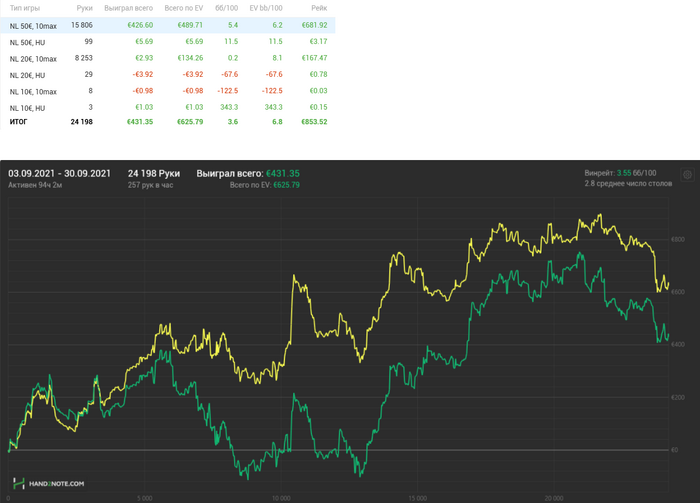Click the '€800' axis label

678,240
